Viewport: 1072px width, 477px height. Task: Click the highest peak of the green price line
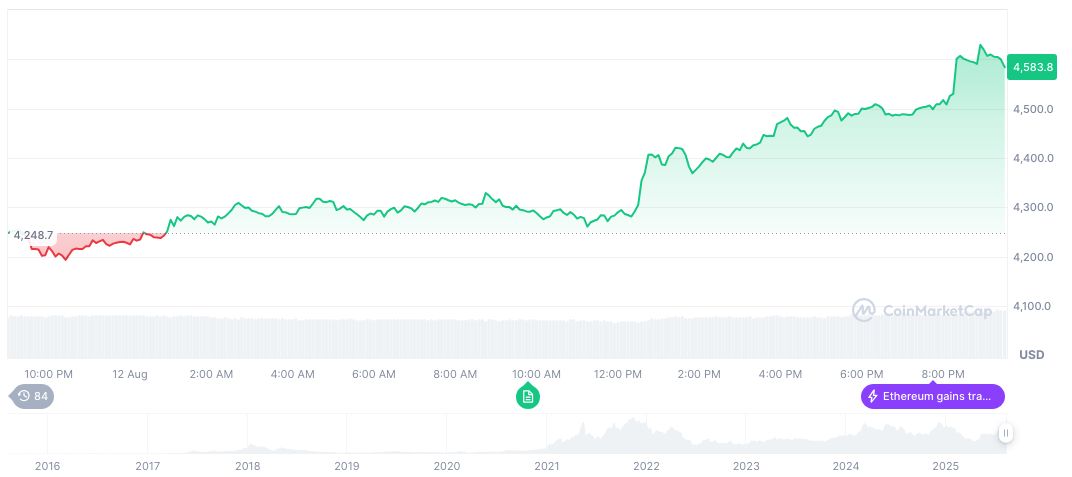pyautogui.click(x=981, y=45)
